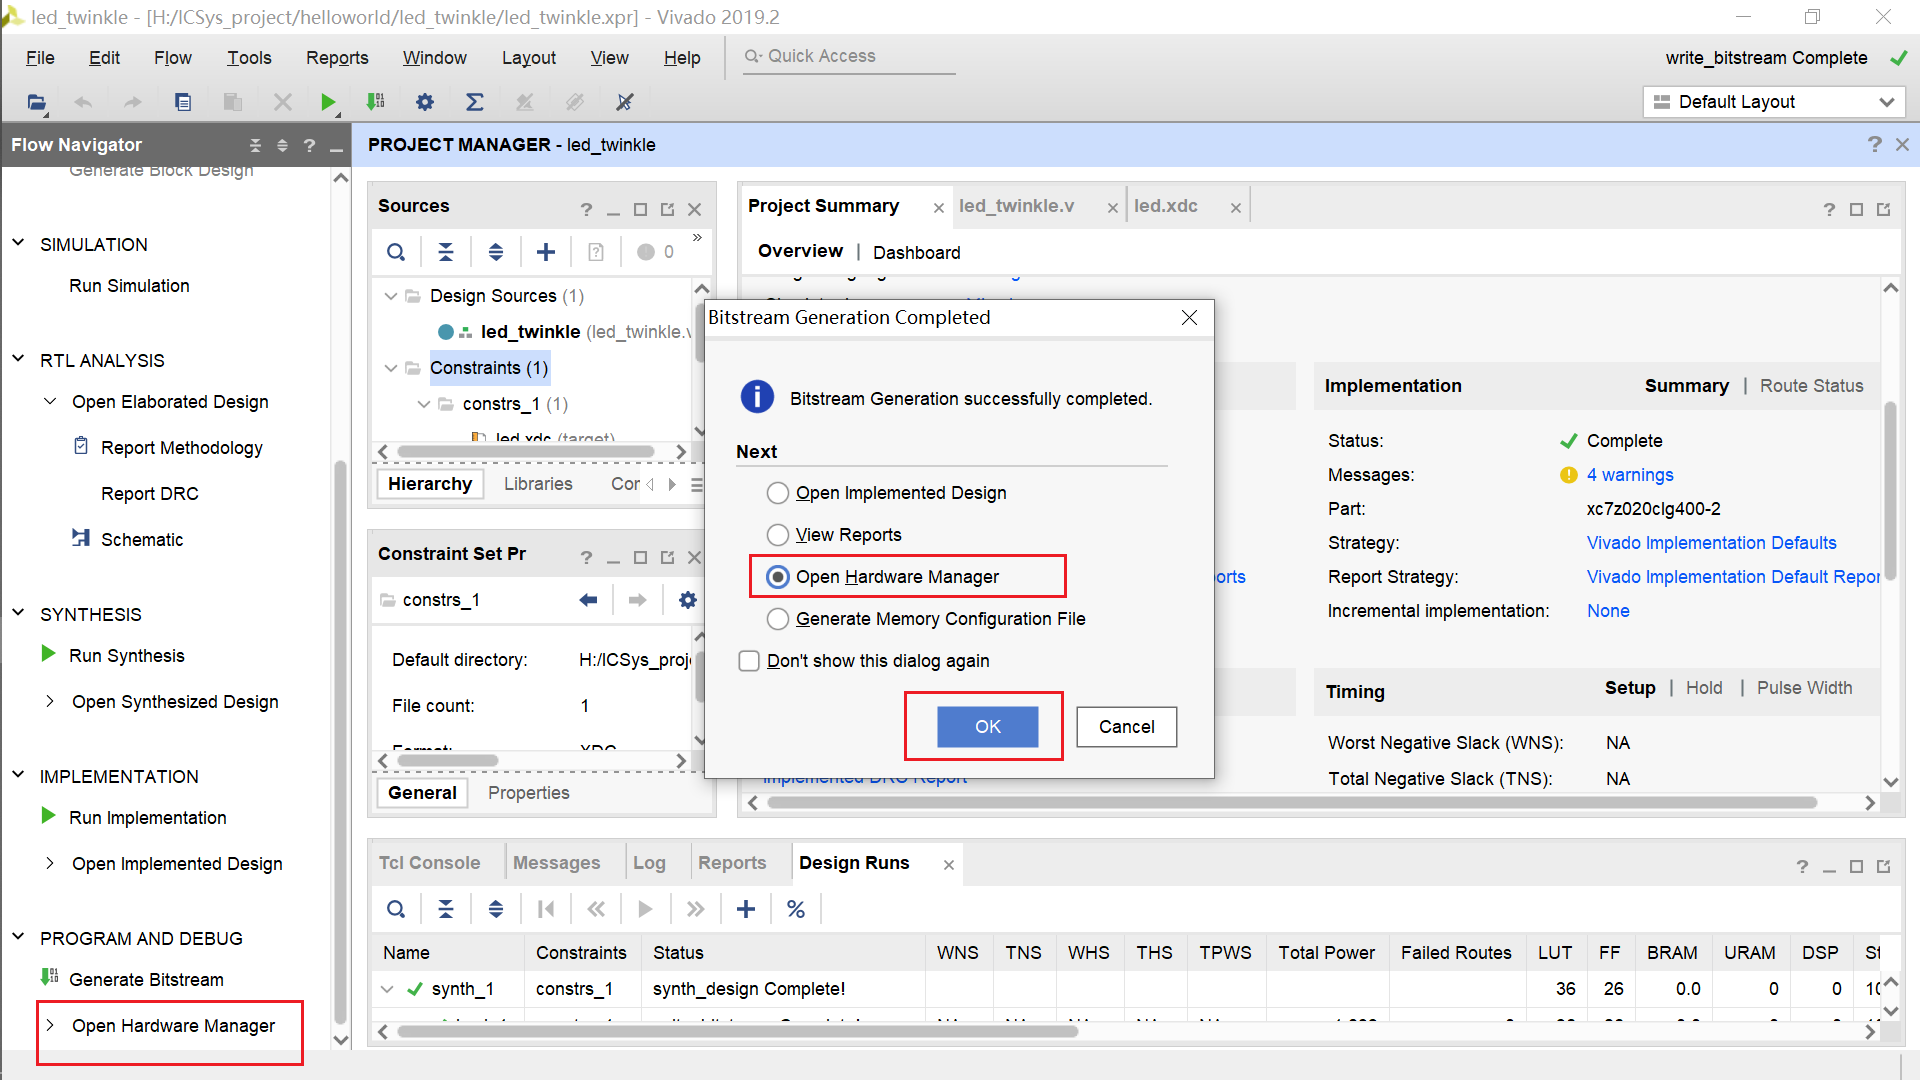Check Don't show this dialog again
The image size is (1920, 1080).
pyautogui.click(x=749, y=661)
